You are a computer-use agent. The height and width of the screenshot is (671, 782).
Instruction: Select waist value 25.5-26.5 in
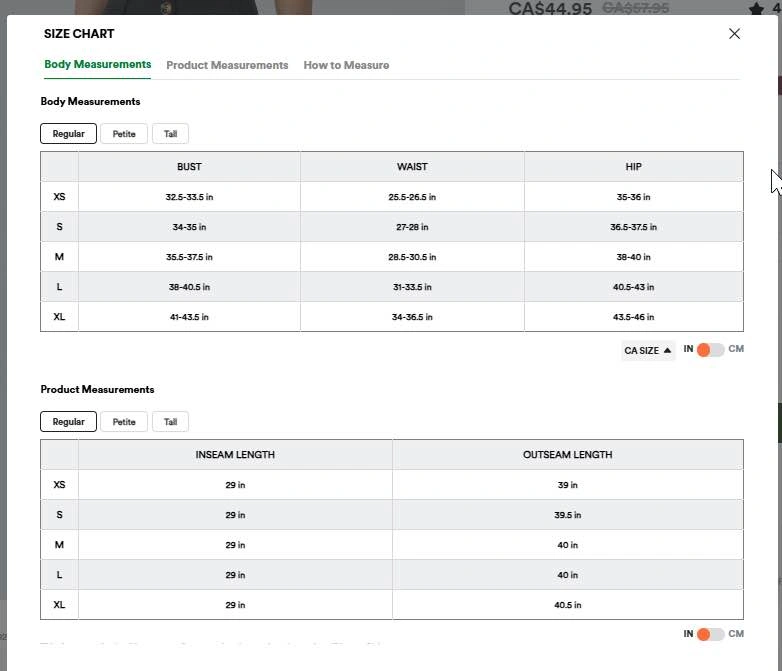pyautogui.click(x=412, y=197)
